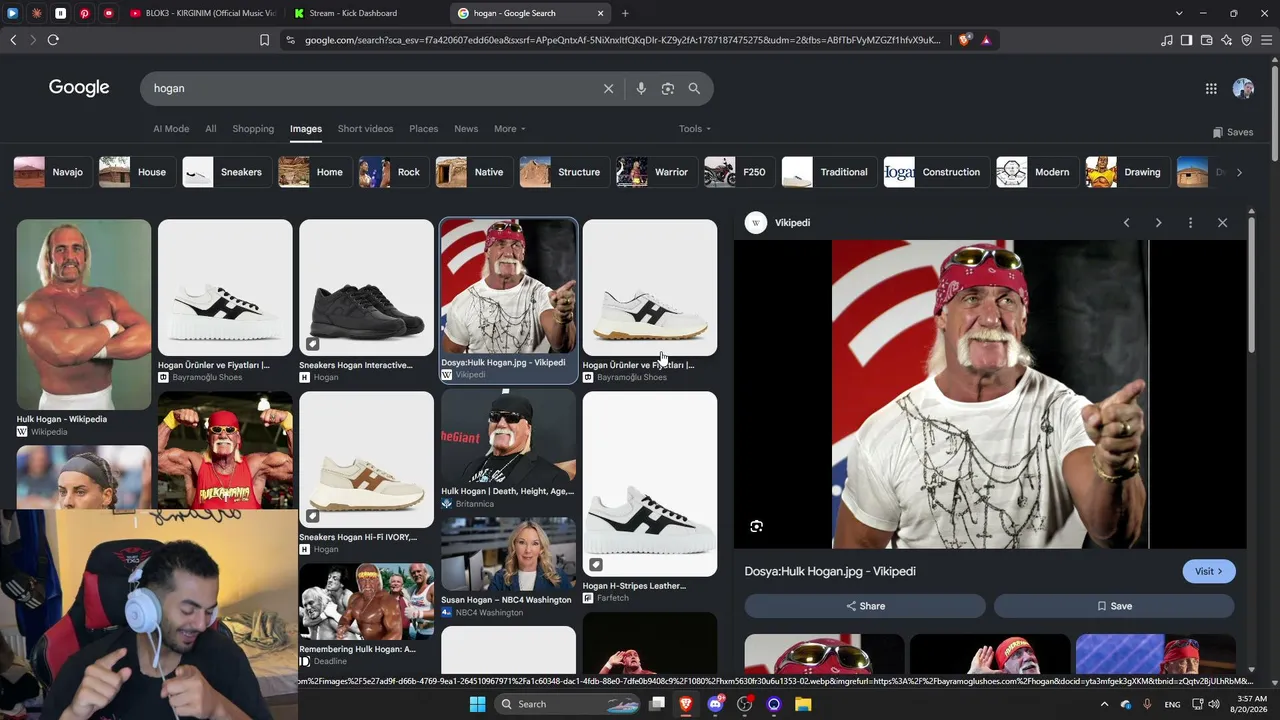Submit the search with the magnifier icon
1280x720 pixels.
694,88
